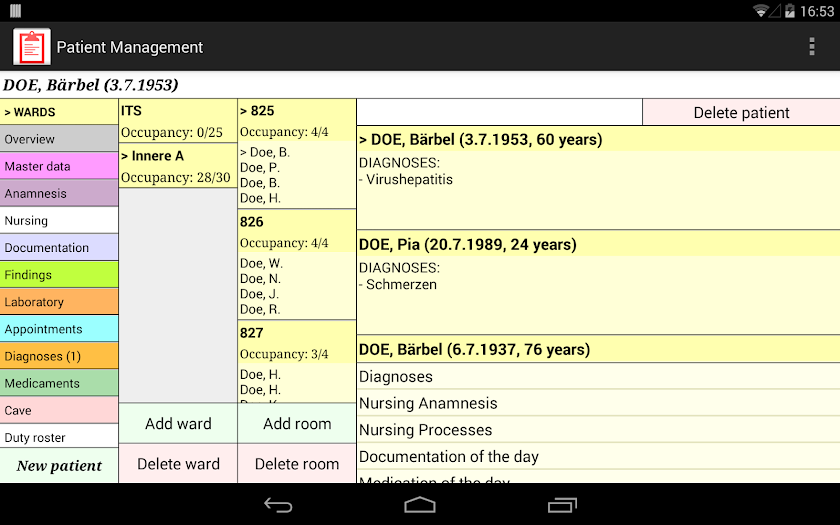
Task: Select the WARDS sidebar entry
Action: [59, 112]
